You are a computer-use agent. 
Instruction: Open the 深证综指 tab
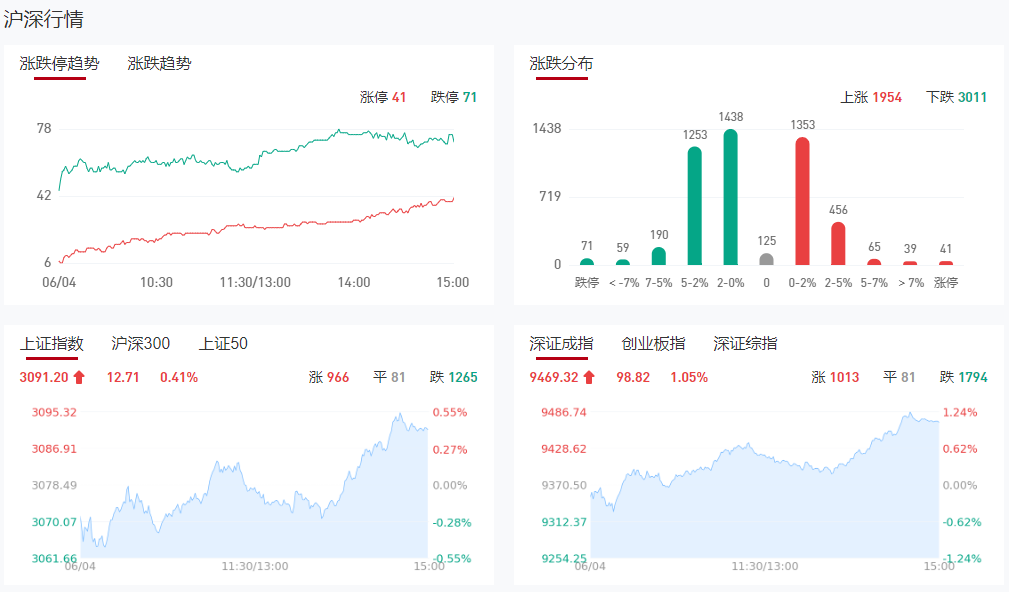pos(745,344)
